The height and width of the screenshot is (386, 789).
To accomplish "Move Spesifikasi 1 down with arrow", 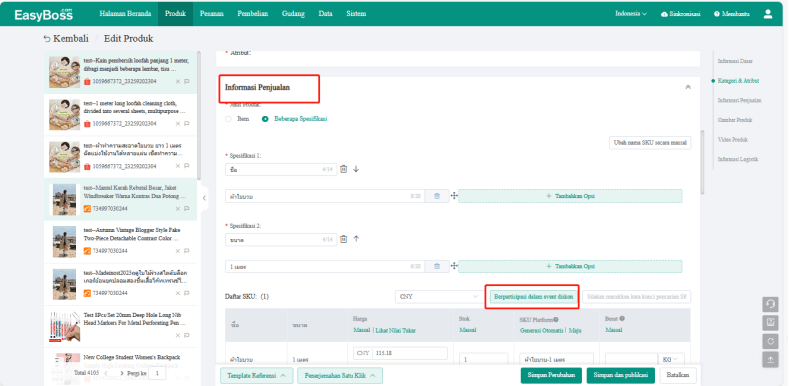I will click(x=356, y=169).
